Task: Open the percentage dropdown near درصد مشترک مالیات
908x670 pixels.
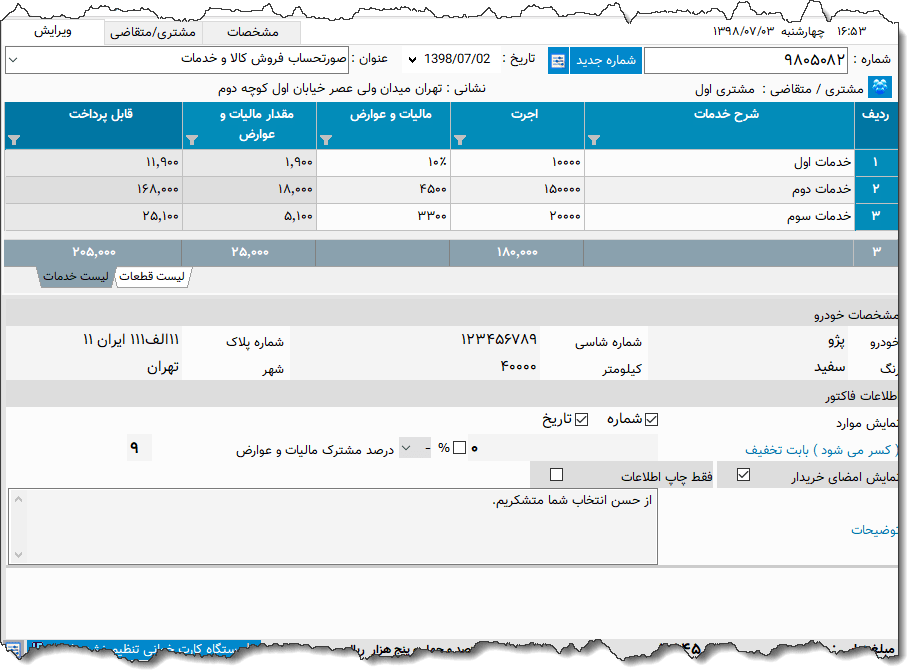Action: tap(406, 447)
